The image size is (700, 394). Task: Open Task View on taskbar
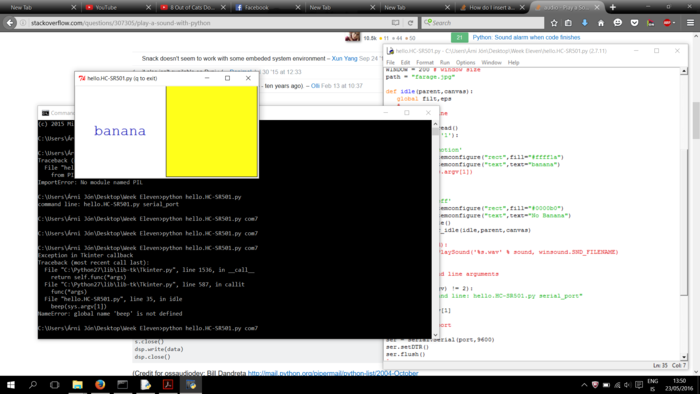click(54, 385)
